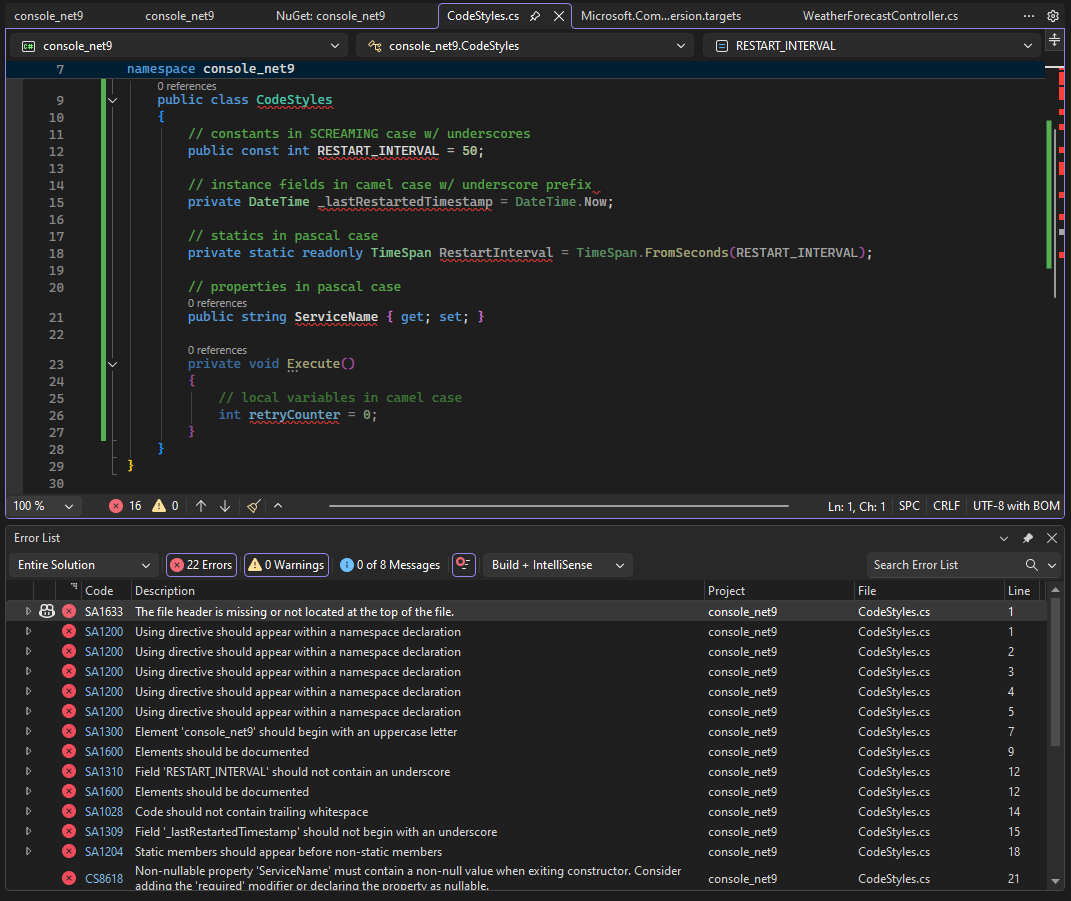Expand the code cleanup options caret
1071x901 pixels.
(x=278, y=506)
